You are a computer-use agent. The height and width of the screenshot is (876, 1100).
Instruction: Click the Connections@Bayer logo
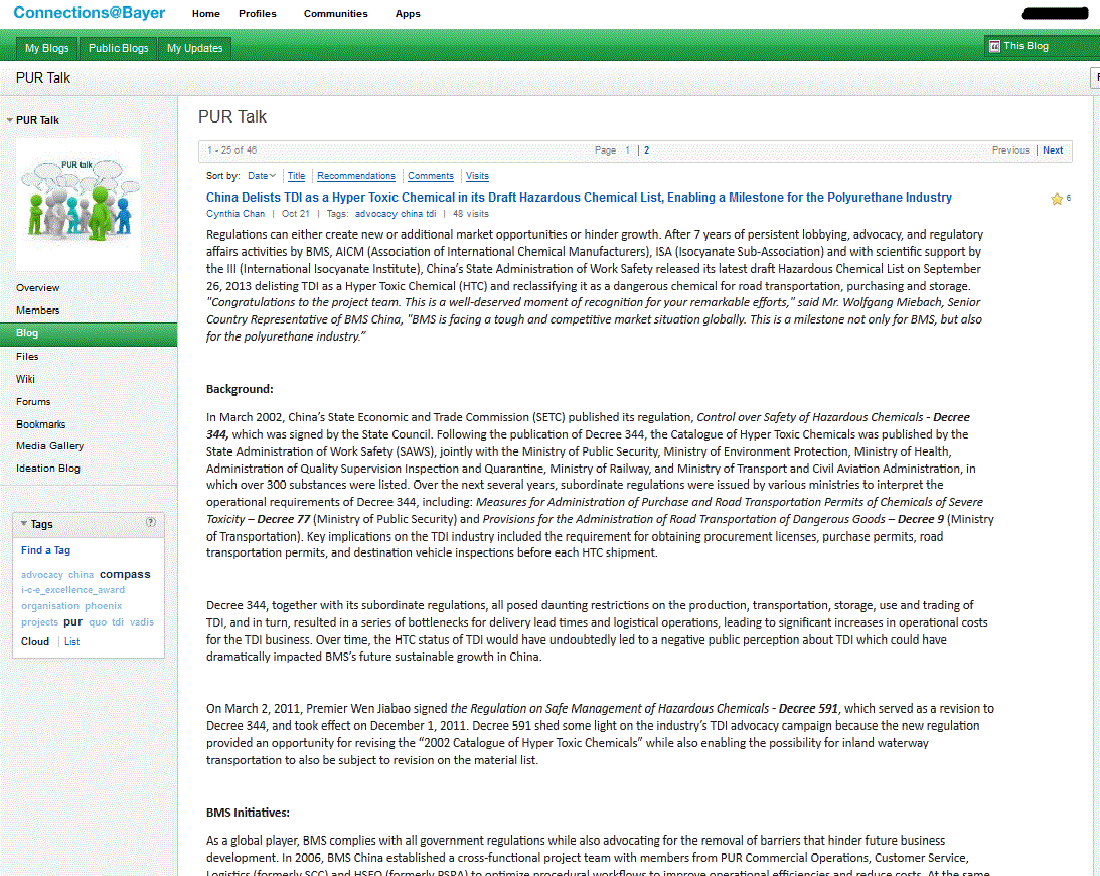tap(90, 13)
